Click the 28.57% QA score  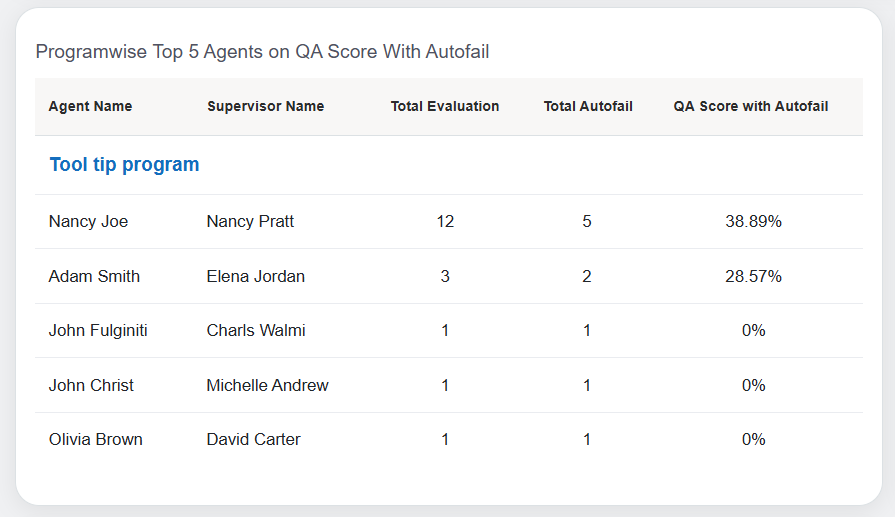click(x=753, y=276)
